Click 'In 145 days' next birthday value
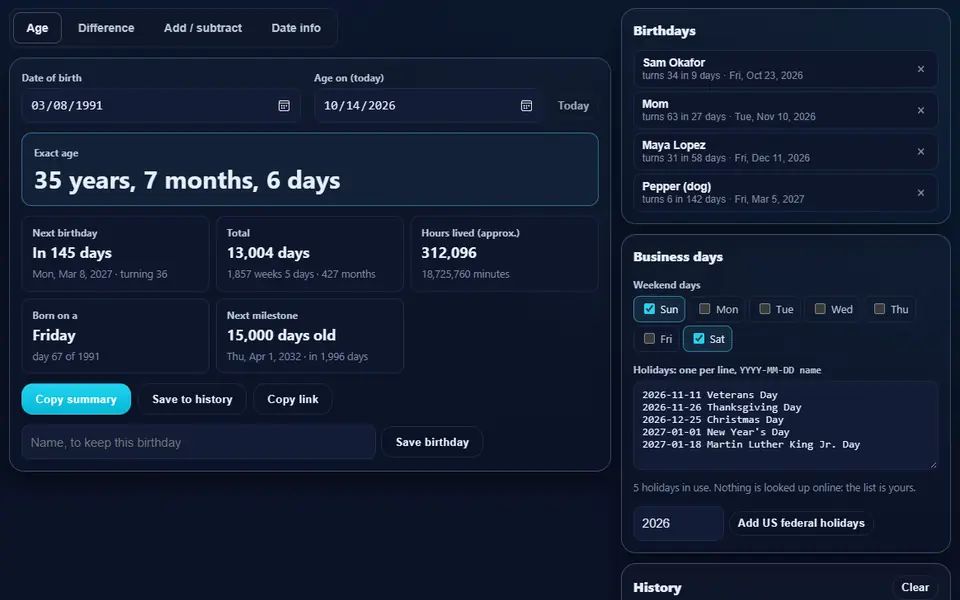Image resolution: width=960 pixels, height=600 pixels. (72, 253)
